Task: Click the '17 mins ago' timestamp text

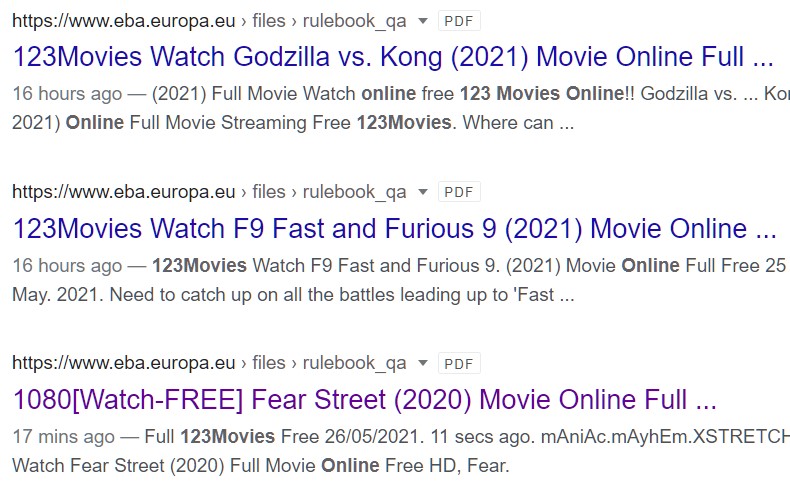Action: coord(63,436)
